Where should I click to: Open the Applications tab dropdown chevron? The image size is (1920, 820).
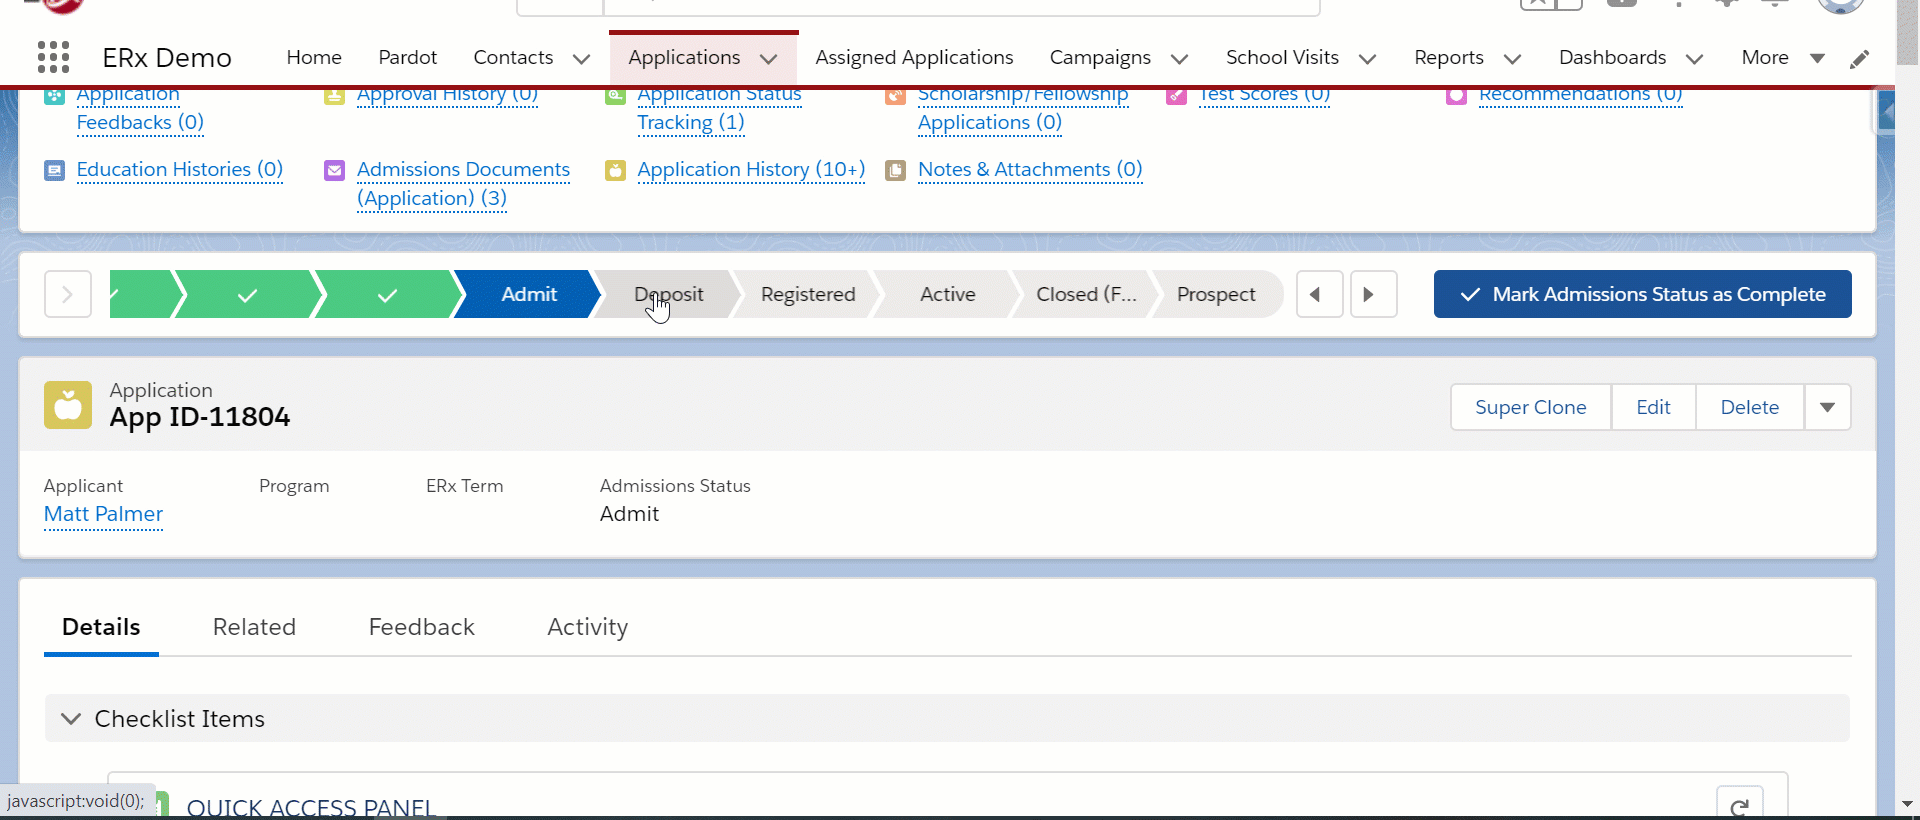(769, 59)
